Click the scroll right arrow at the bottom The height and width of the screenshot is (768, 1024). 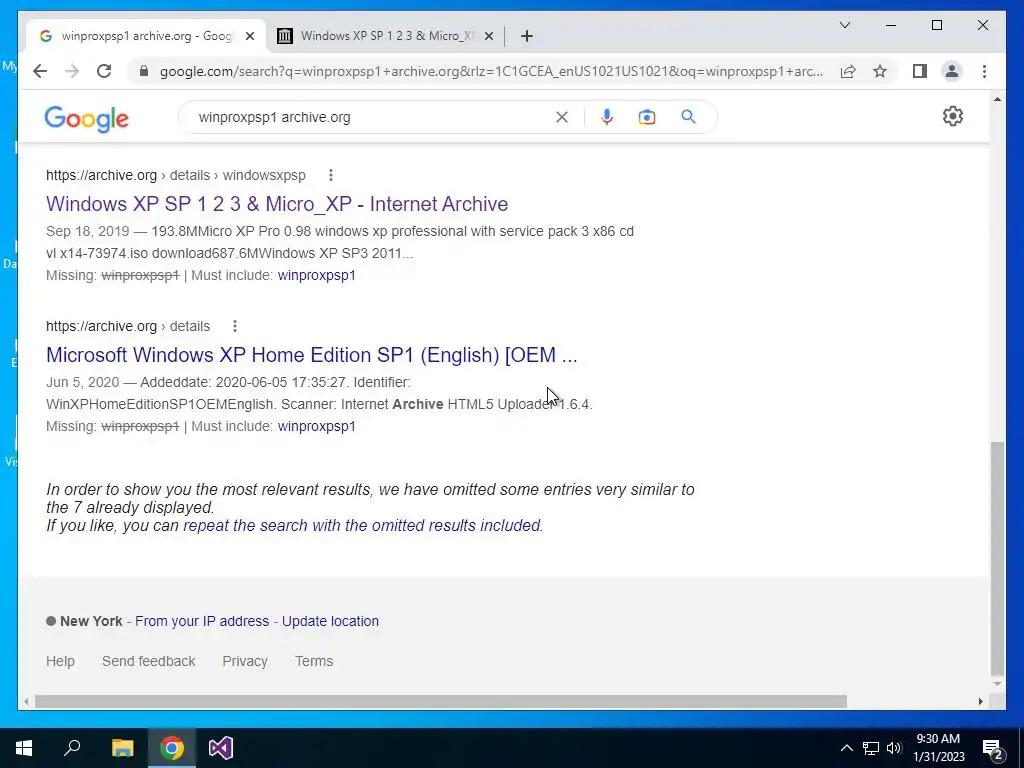coord(981,701)
